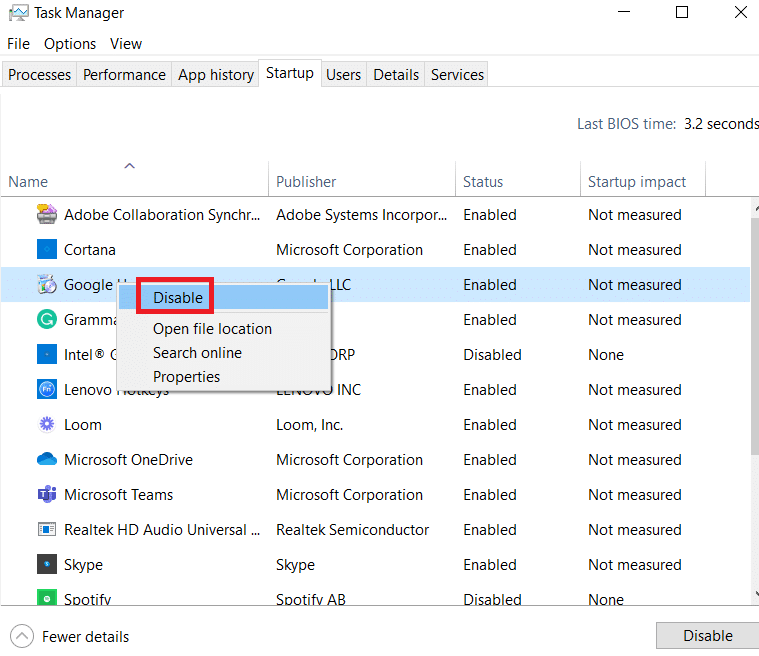
Task: Select the Microsoft Teams row name
Action: pos(119,495)
